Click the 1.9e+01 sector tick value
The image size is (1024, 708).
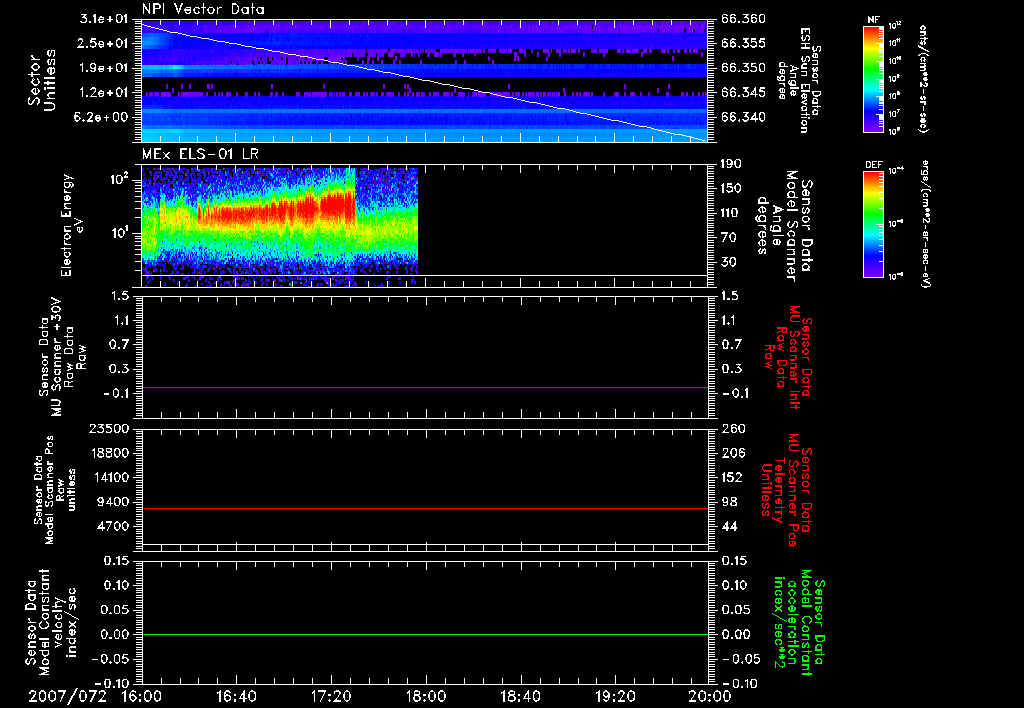tap(104, 68)
